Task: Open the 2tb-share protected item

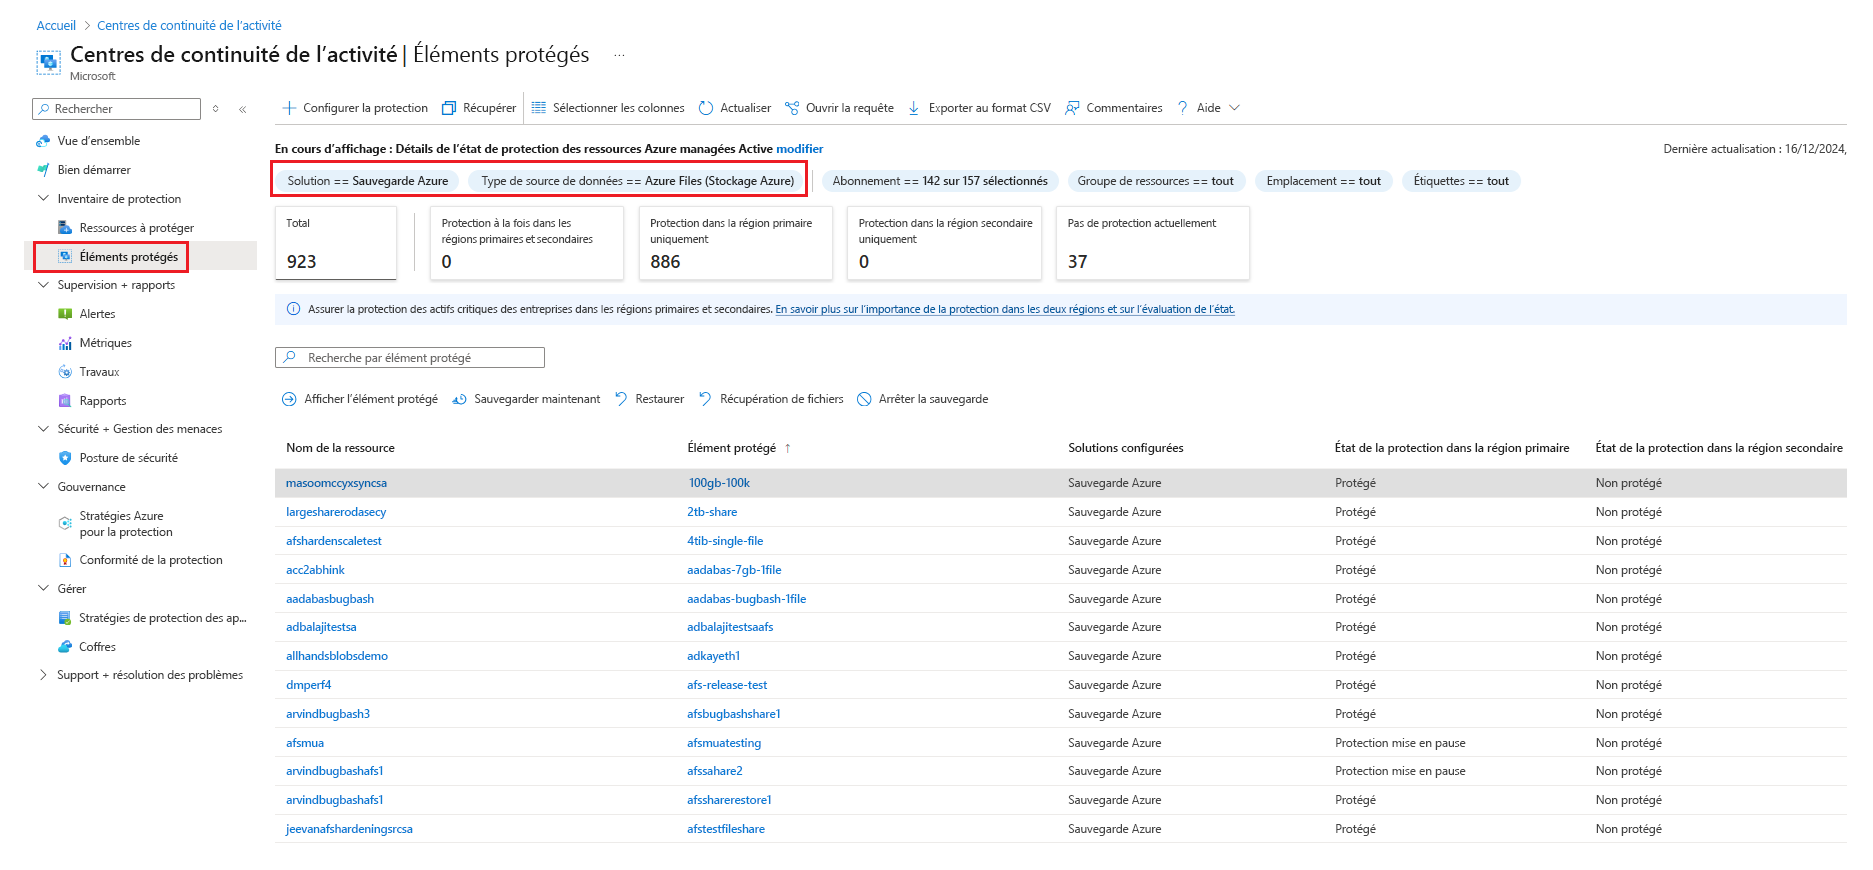Action: 712,512
